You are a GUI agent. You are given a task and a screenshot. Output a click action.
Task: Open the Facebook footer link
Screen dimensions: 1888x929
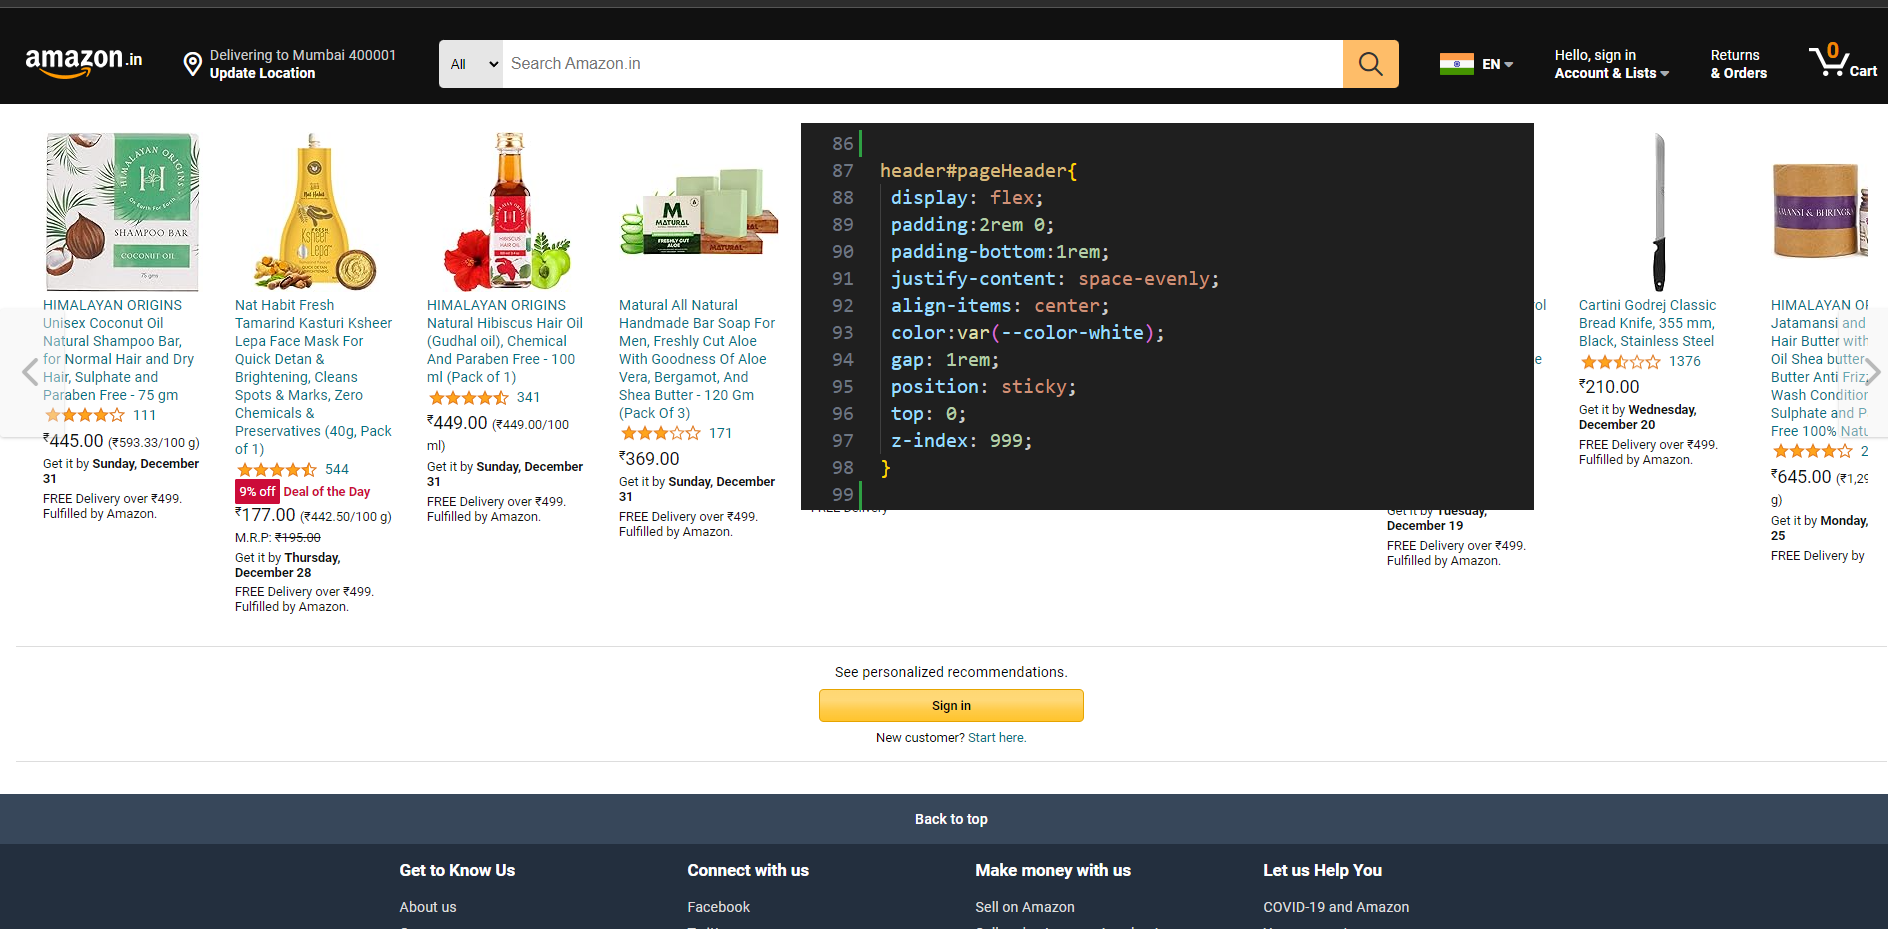tap(718, 907)
